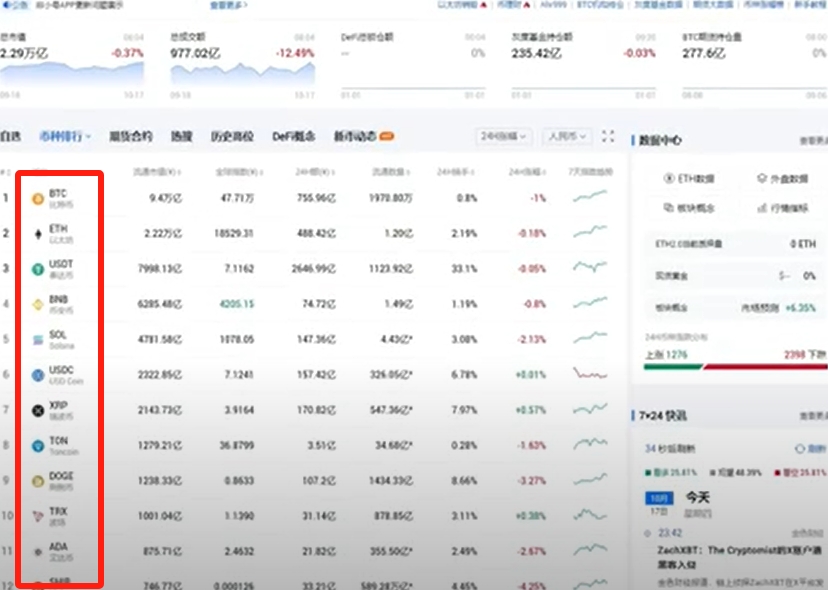The image size is (828, 590).
Task: Click TON index price 36.8799
Action: (x=237, y=445)
